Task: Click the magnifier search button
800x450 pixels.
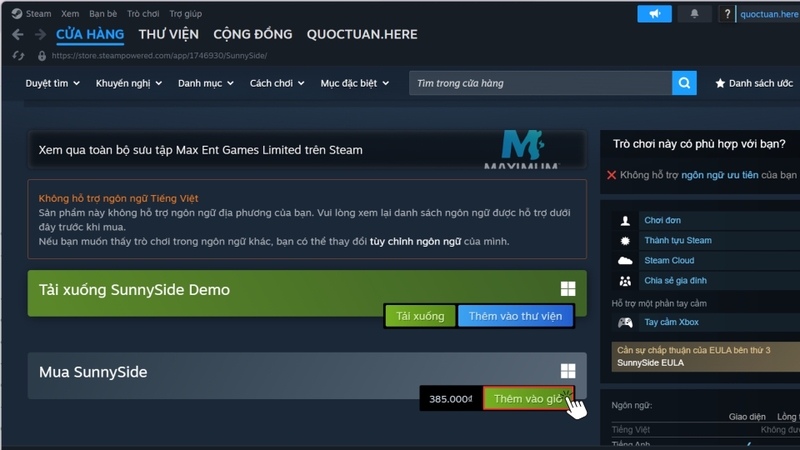Action: [x=684, y=83]
